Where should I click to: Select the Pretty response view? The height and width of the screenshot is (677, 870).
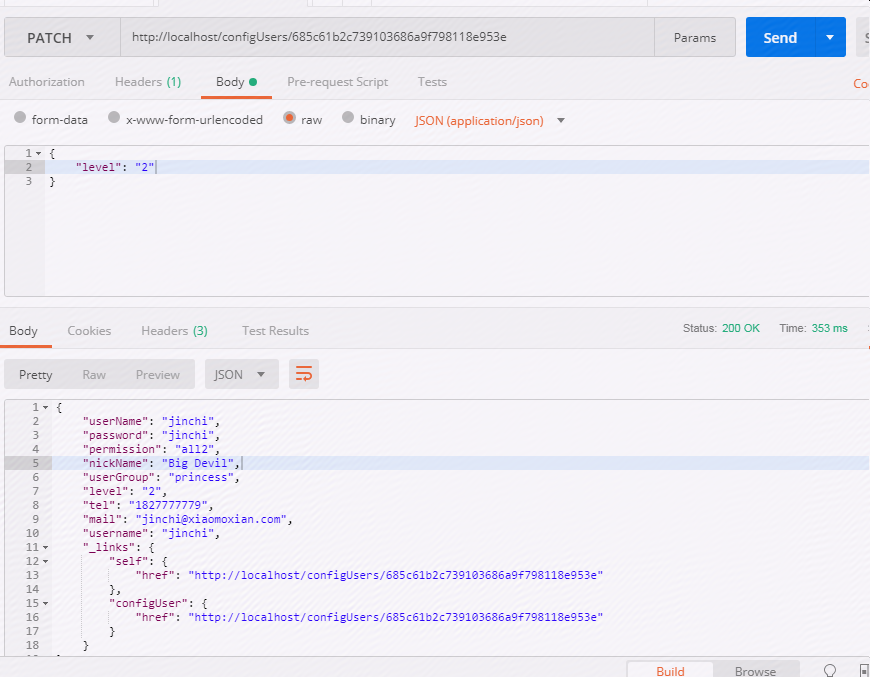(36, 375)
